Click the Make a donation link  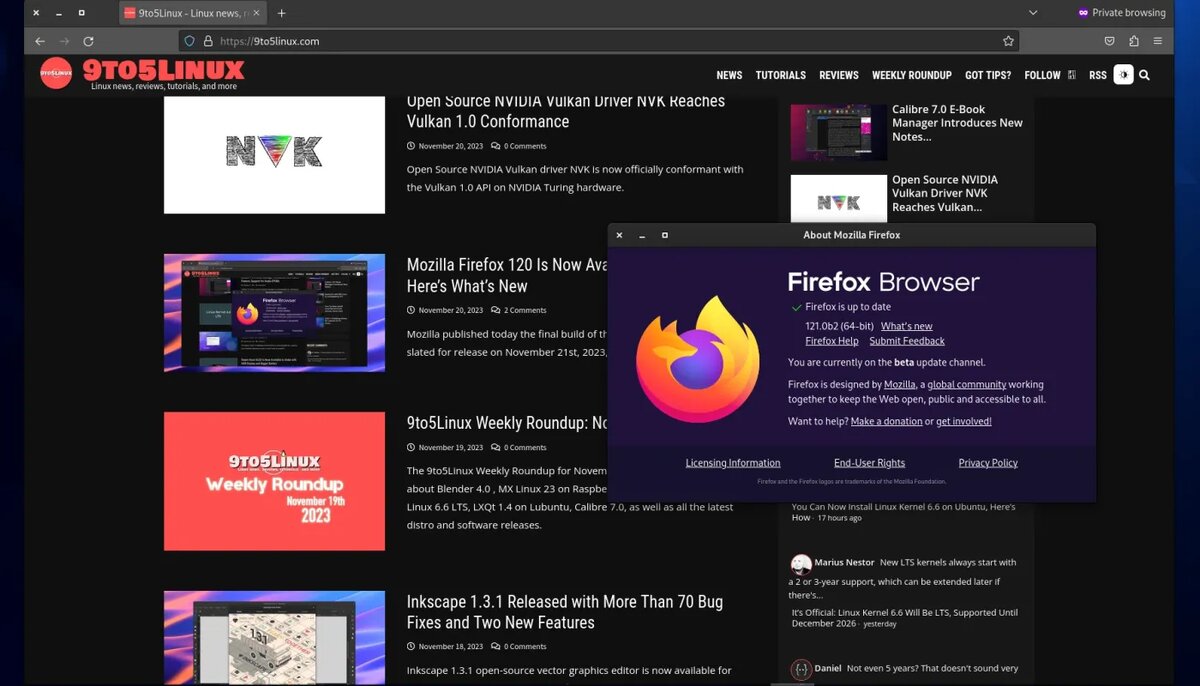(x=886, y=421)
